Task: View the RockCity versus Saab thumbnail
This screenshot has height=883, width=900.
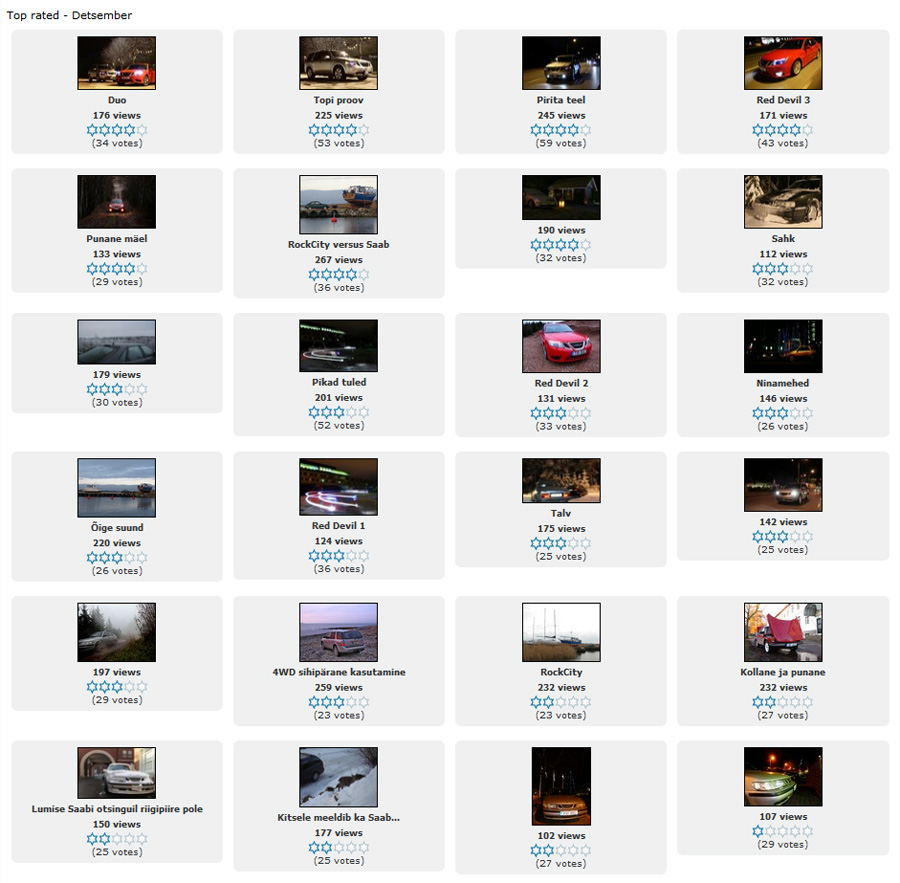Action: click(339, 205)
